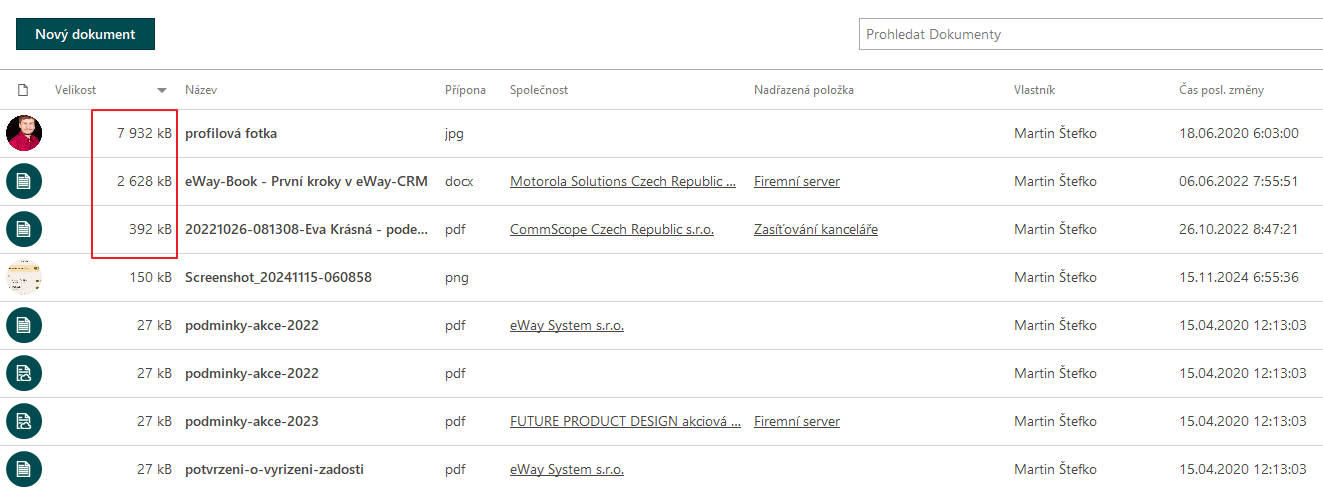Sort by Čas posl. změny column header
Screen dimensions: 1323x492
(1221, 90)
